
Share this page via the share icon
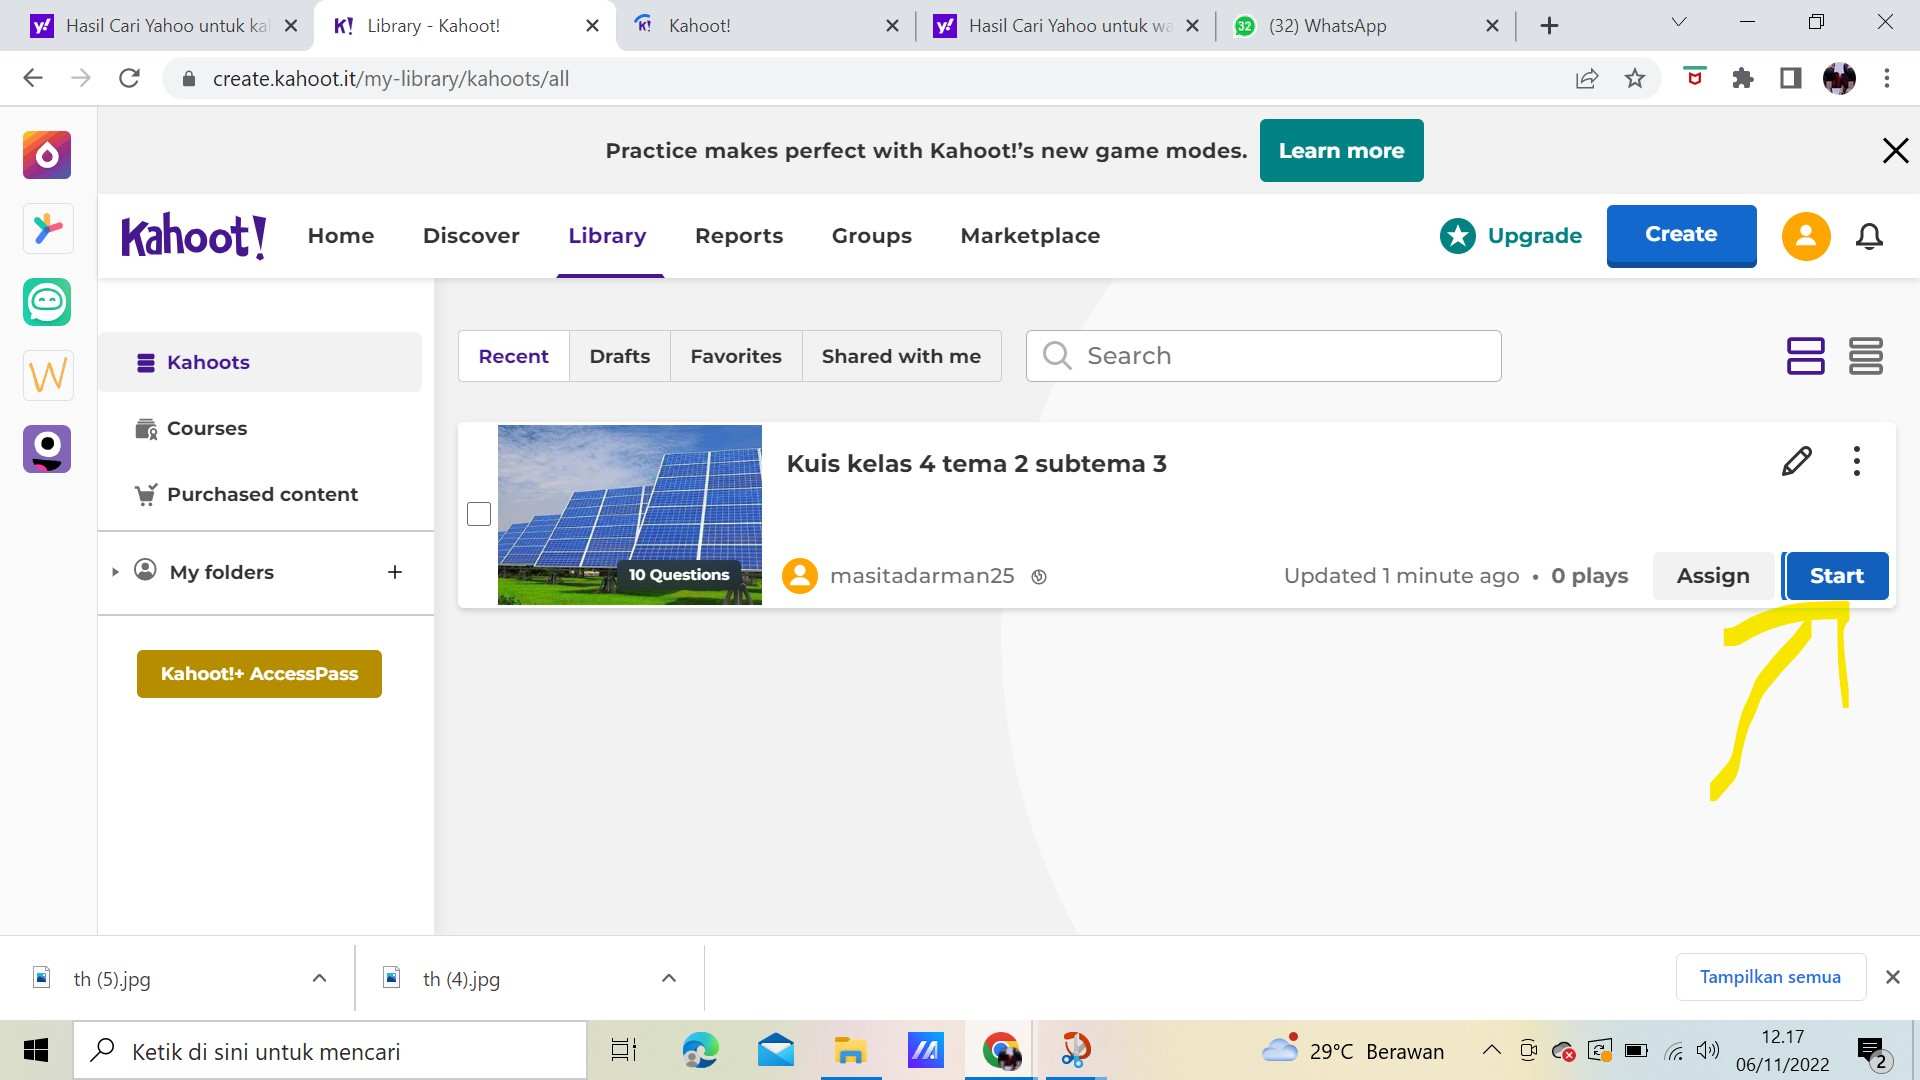(x=1587, y=78)
